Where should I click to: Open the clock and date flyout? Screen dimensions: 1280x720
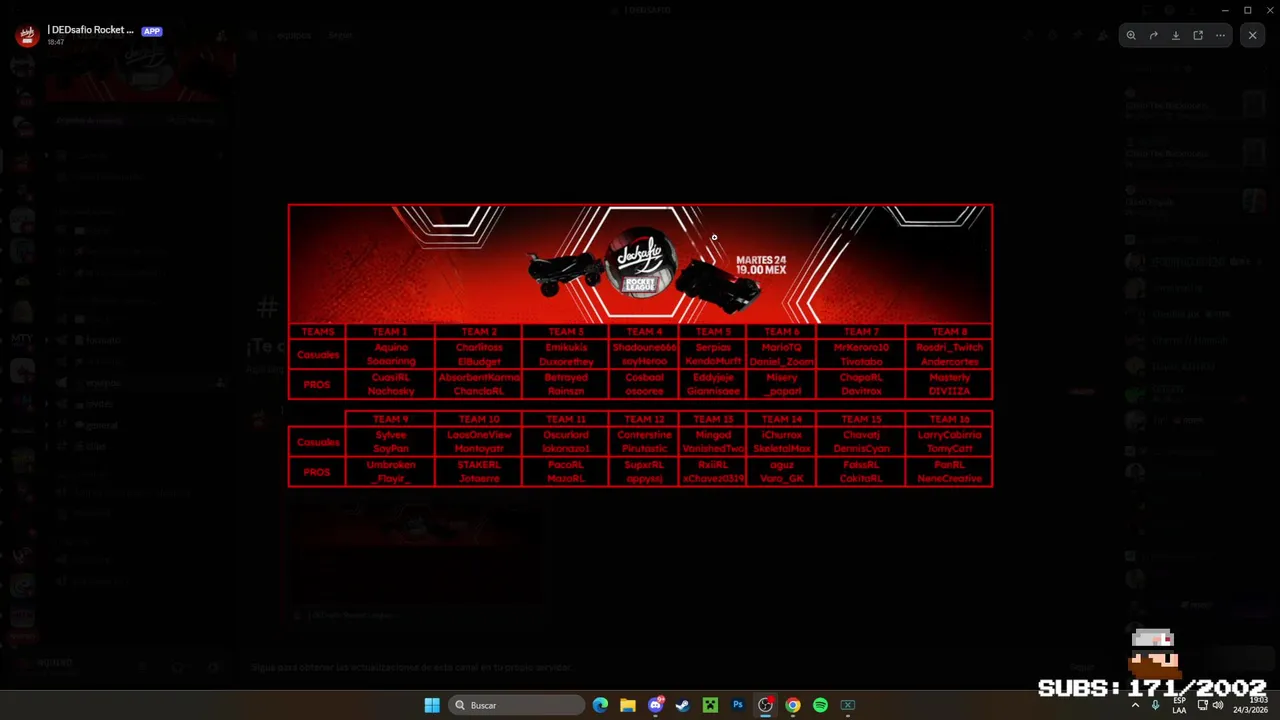tap(1250, 705)
